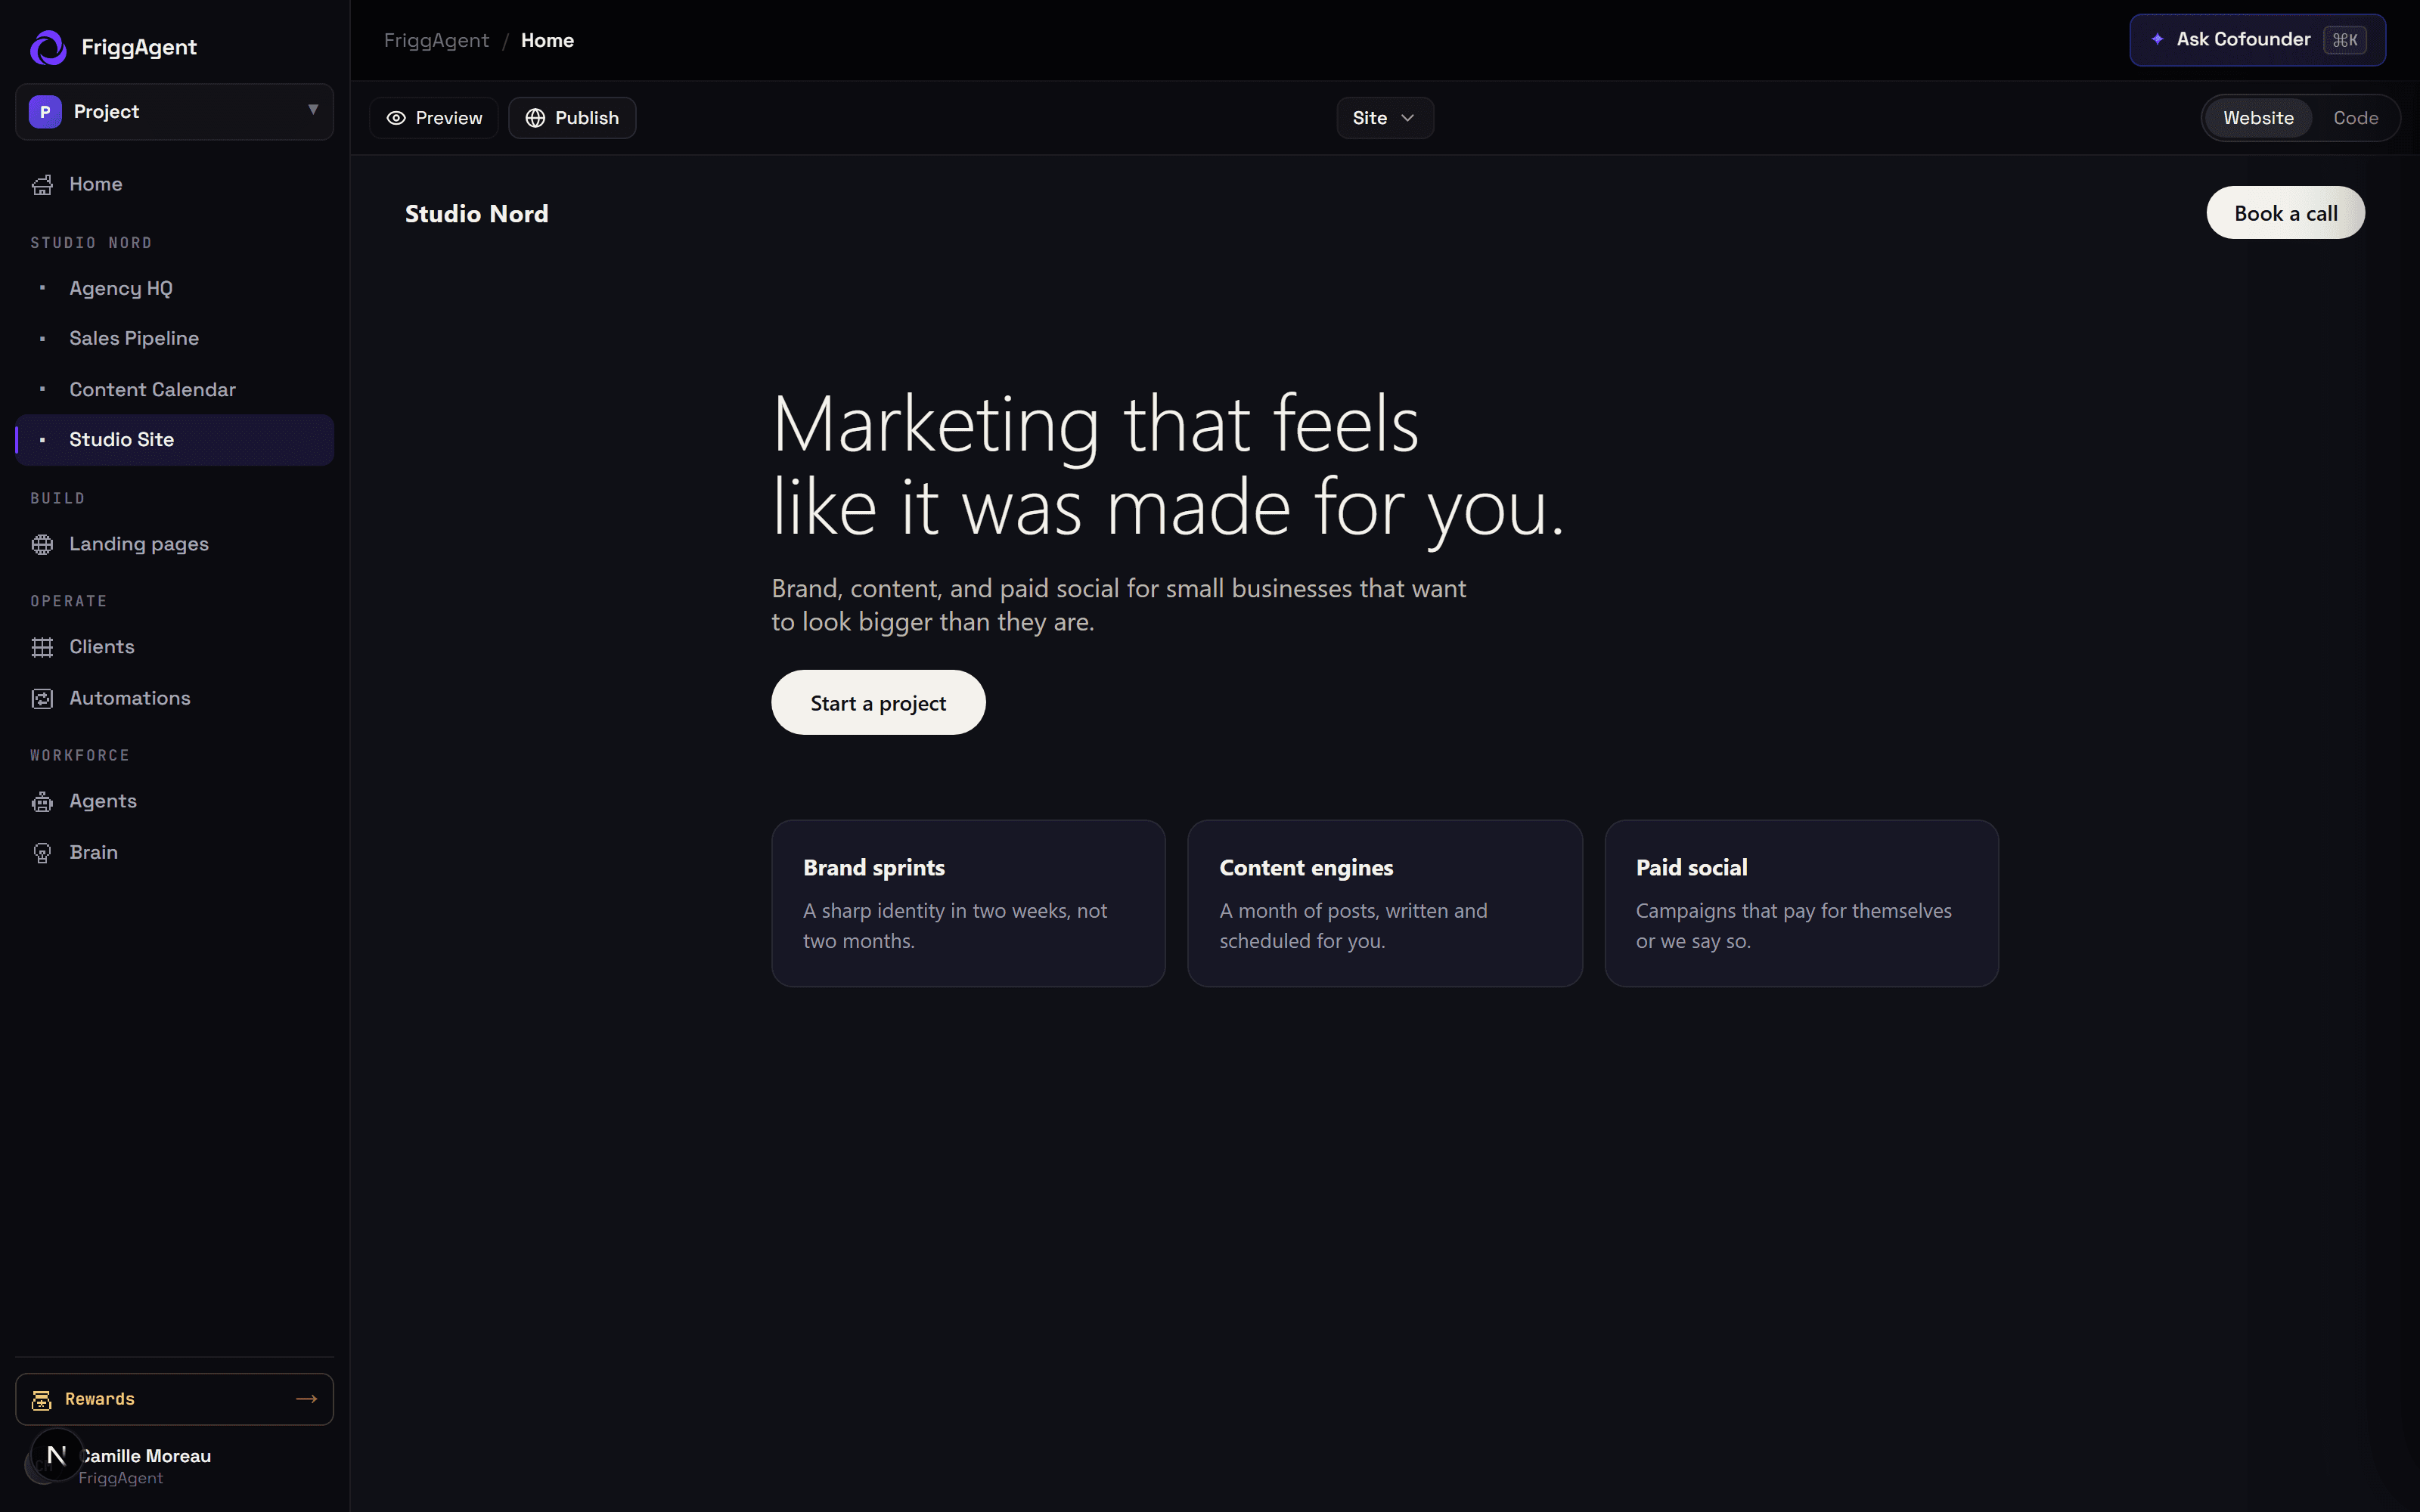
Task: Click the Publish globe icon
Action: point(535,118)
